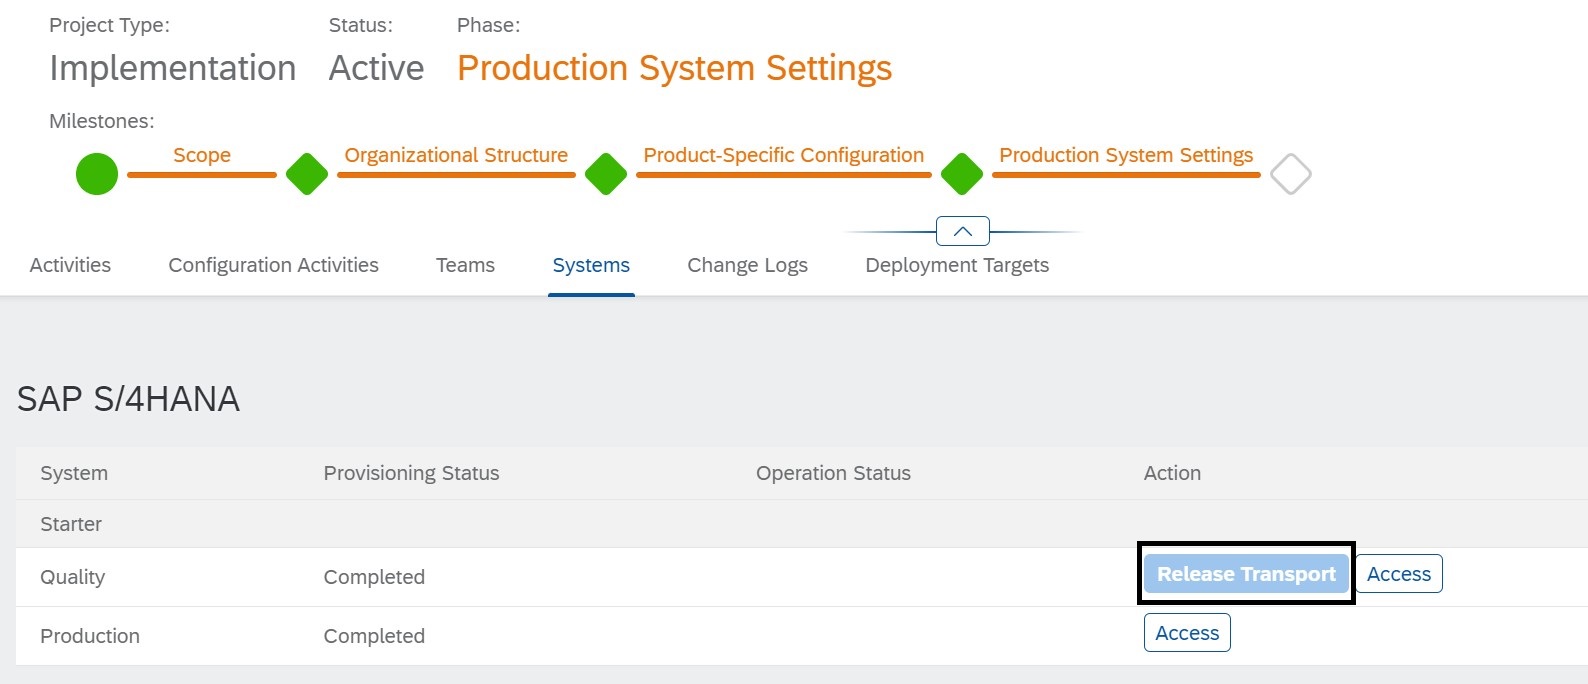Select the Systems tab
This screenshot has width=1588, height=684.
(591, 265)
